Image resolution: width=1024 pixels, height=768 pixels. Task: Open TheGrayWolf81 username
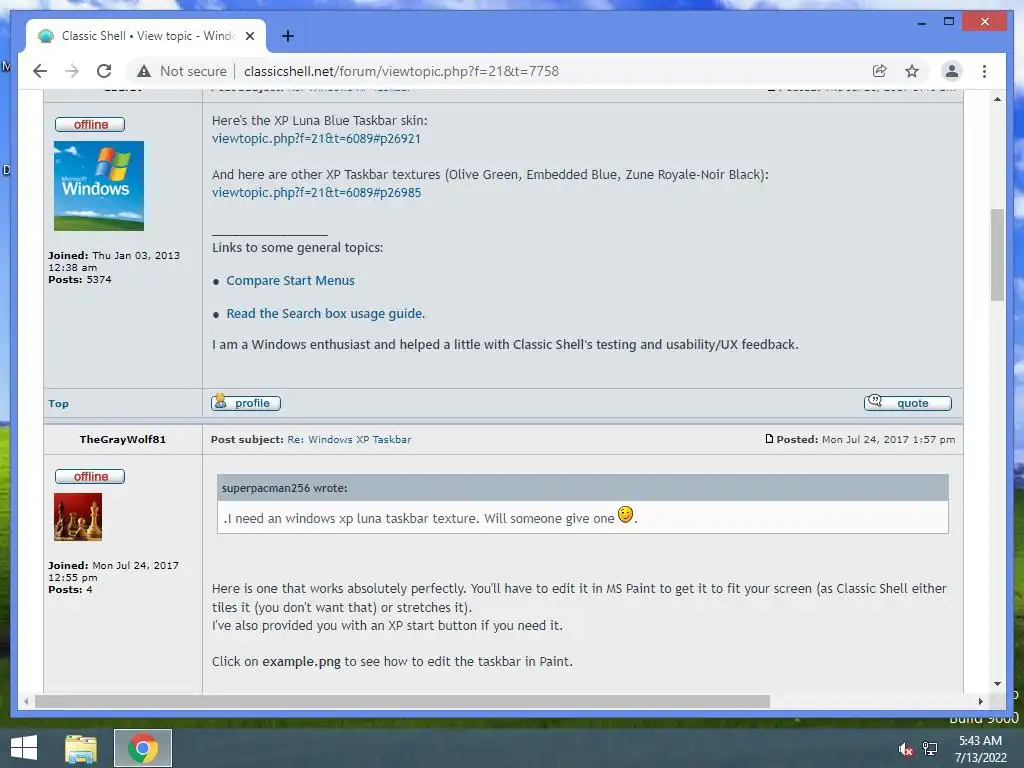pos(123,440)
